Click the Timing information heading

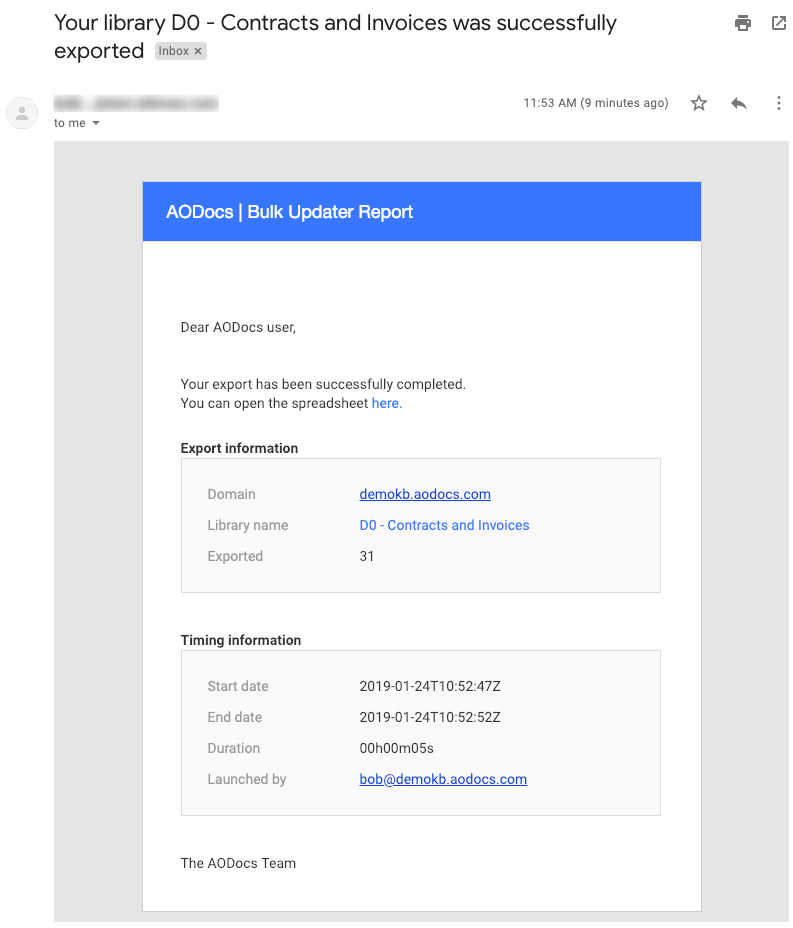pyautogui.click(x=241, y=640)
